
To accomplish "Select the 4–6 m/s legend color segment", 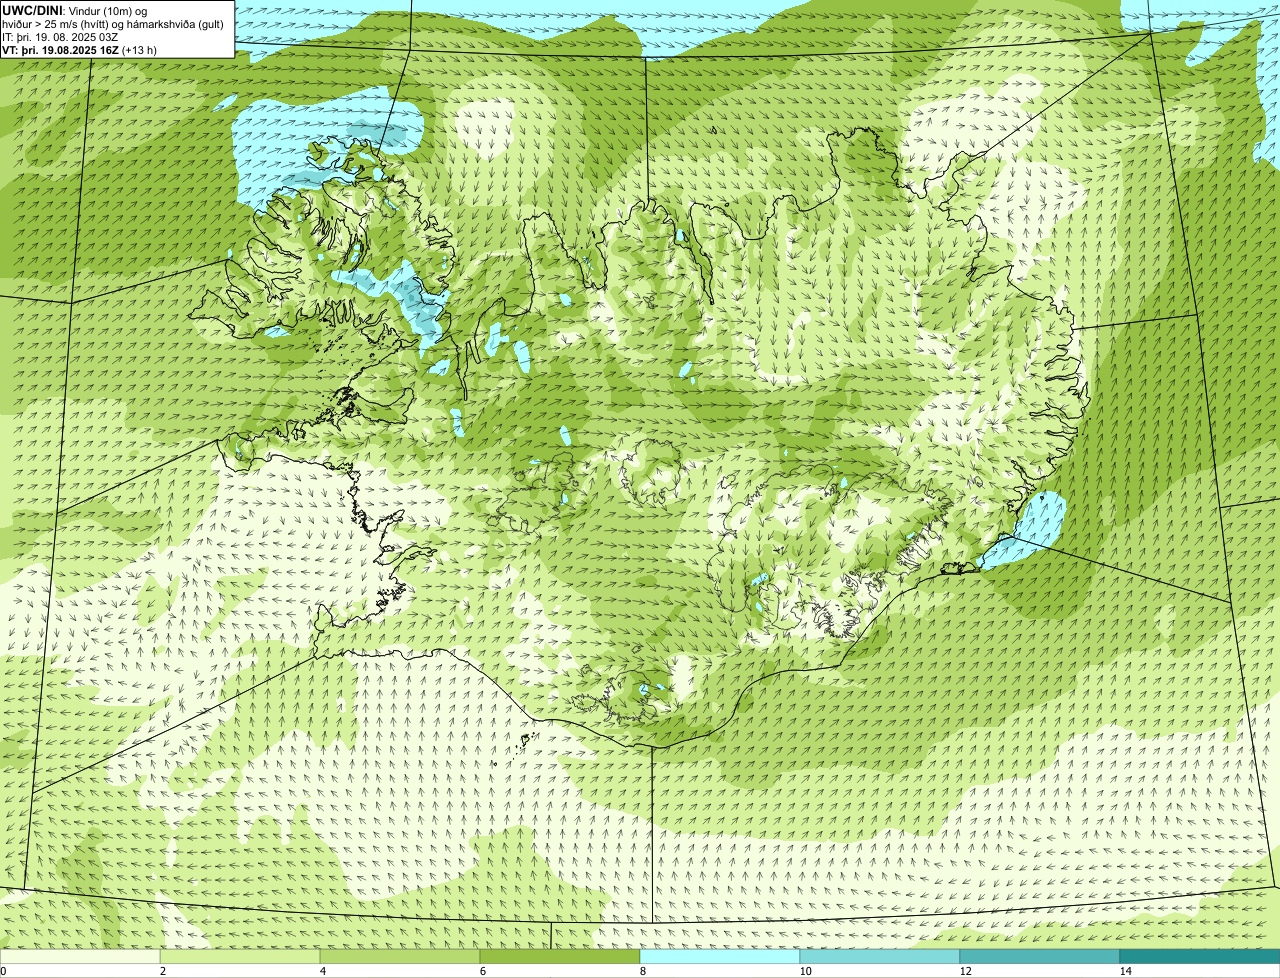I will (x=400, y=956).
